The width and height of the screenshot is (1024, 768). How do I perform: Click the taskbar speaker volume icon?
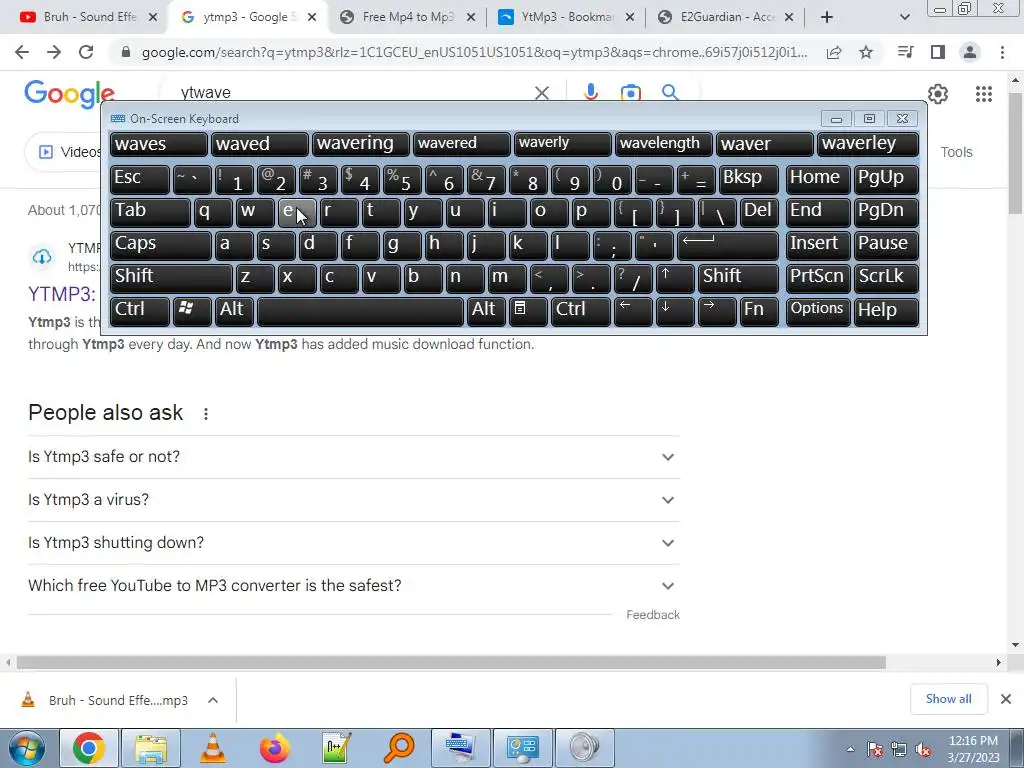click(923, 750)
